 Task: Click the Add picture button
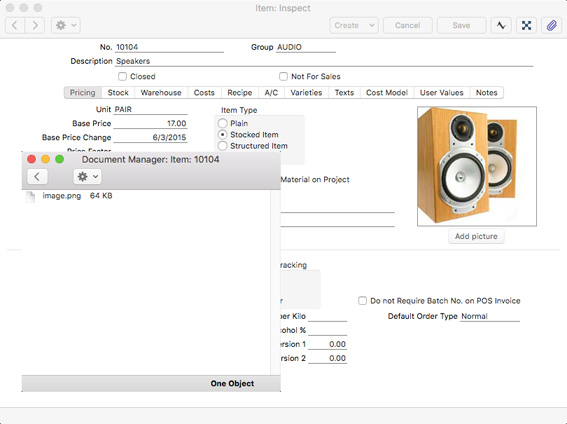(476, 236)
